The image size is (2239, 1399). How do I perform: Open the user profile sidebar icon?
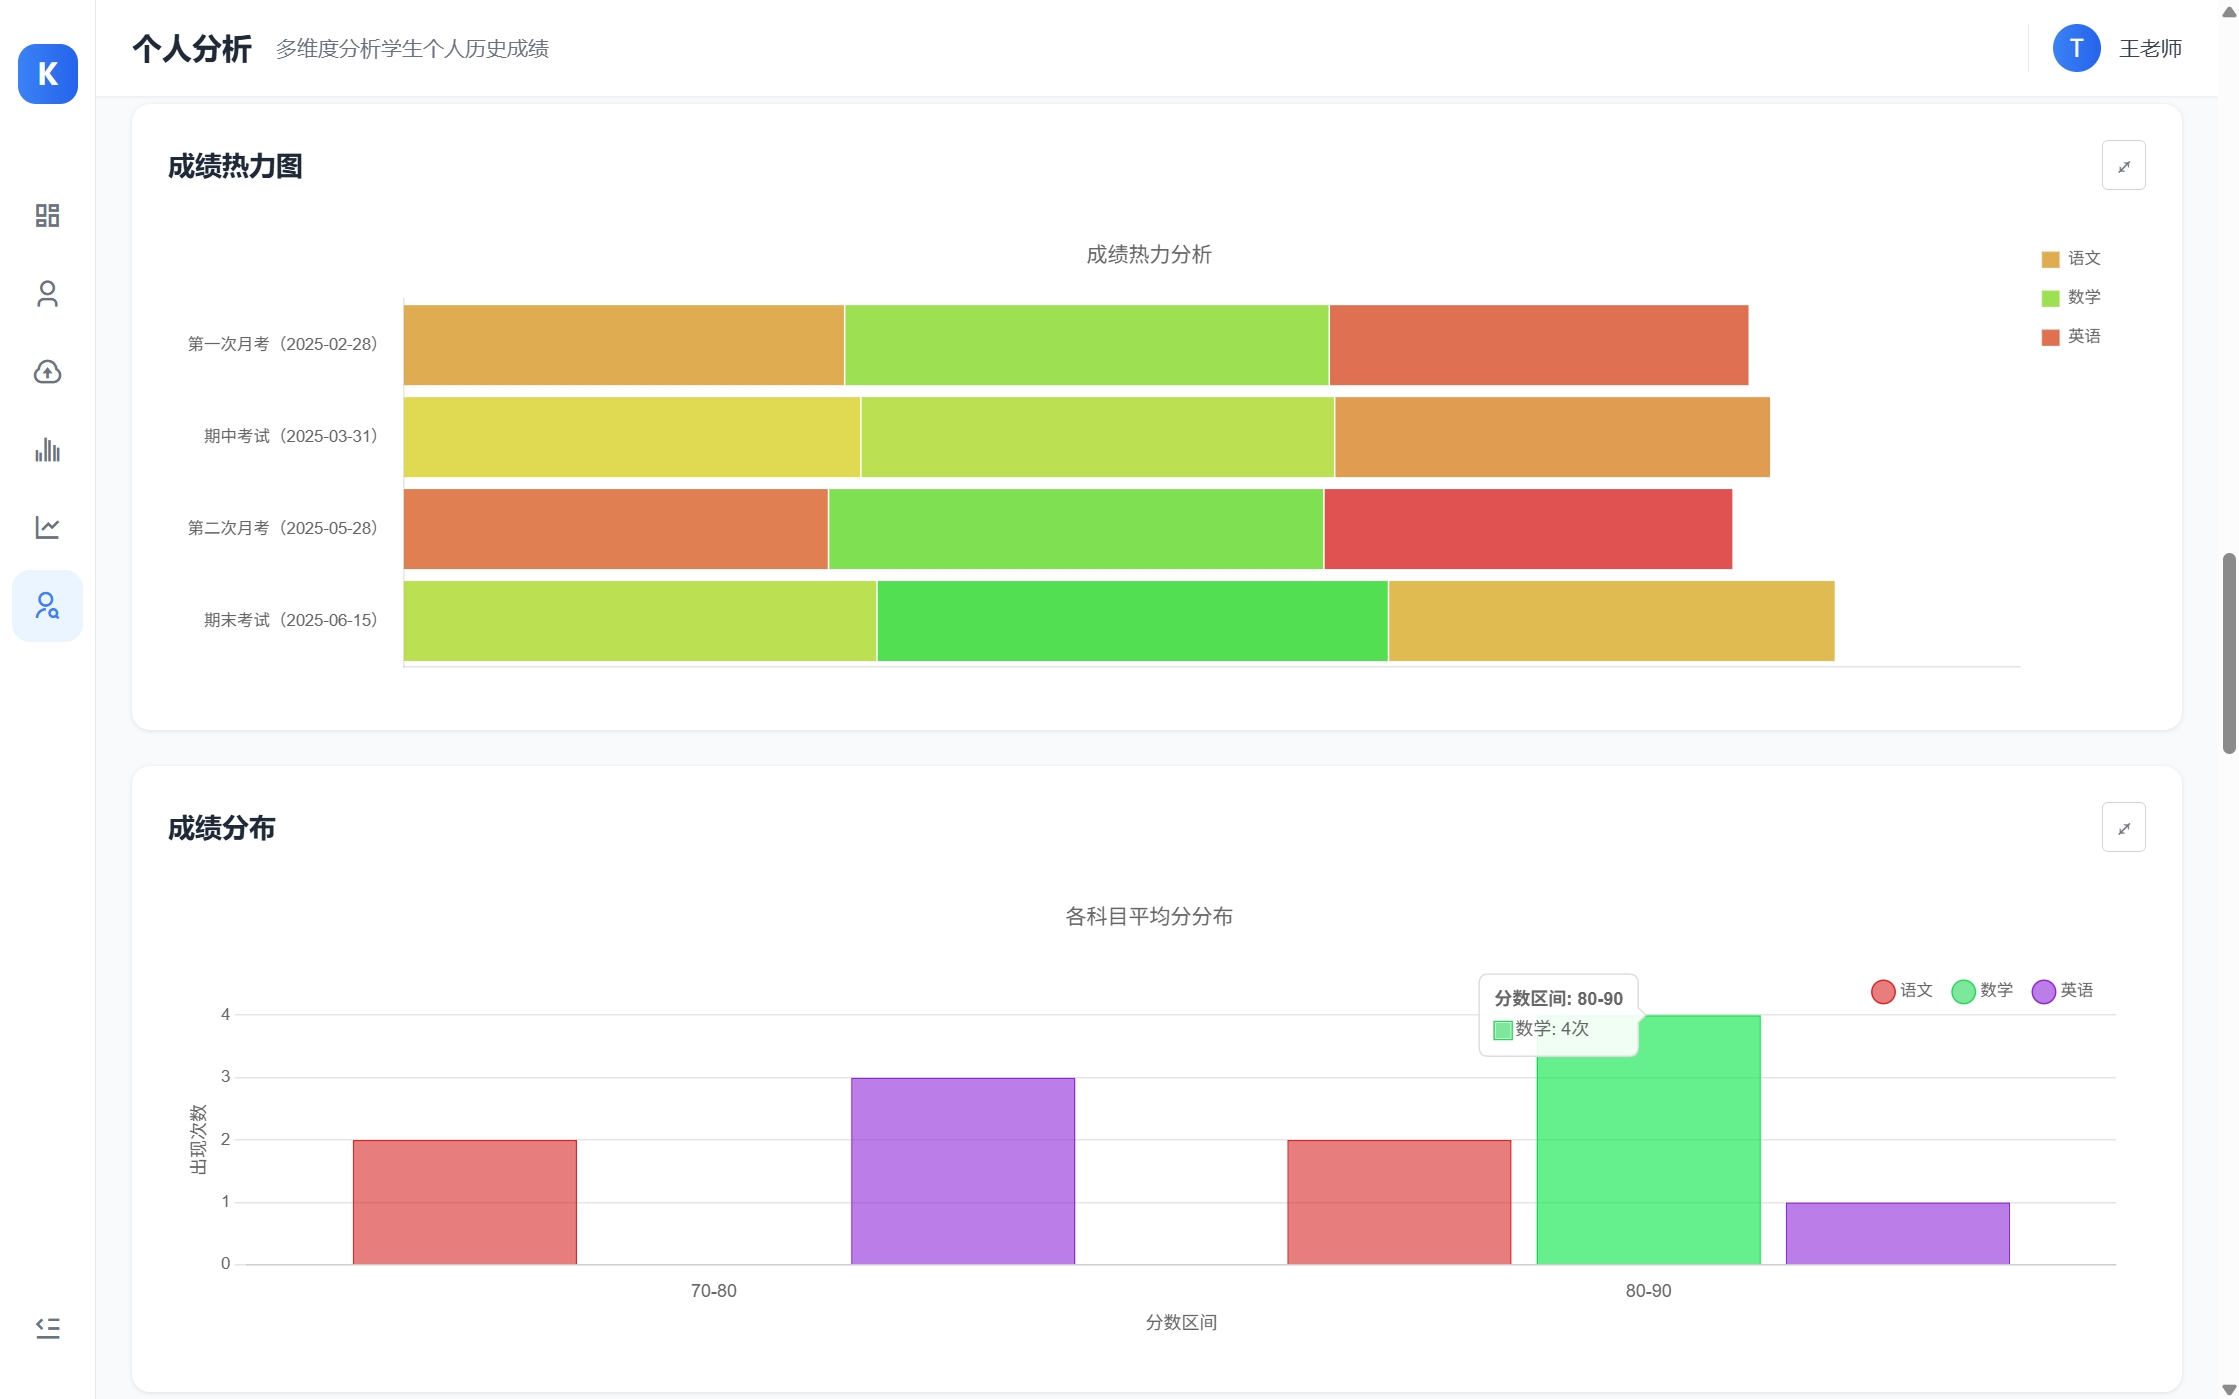tap(47, 294)
